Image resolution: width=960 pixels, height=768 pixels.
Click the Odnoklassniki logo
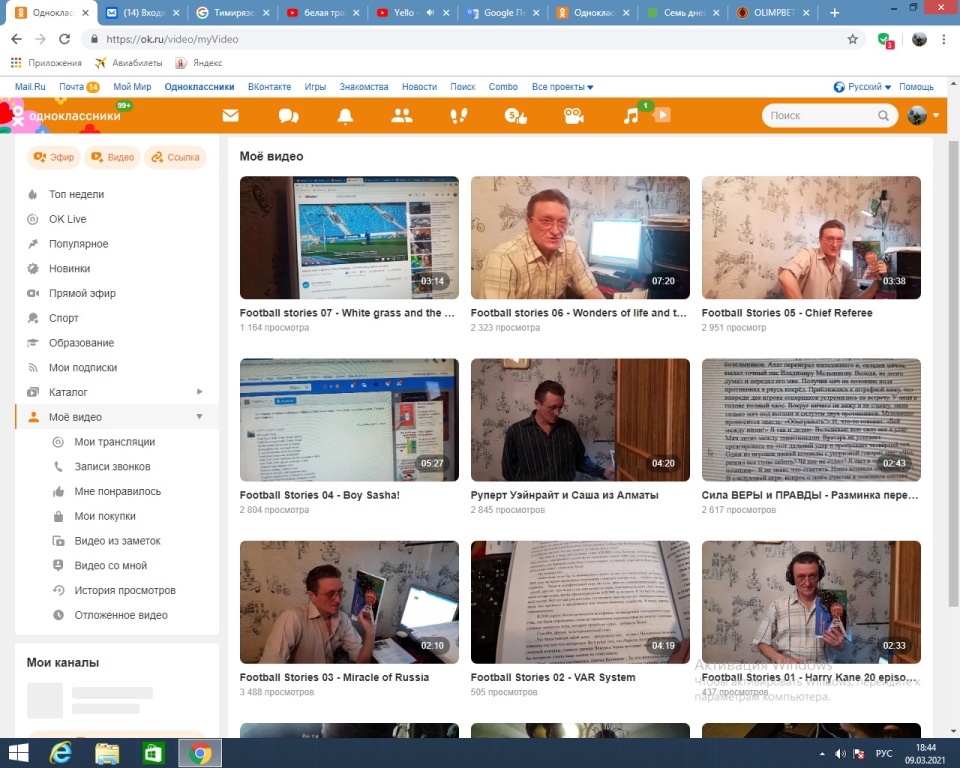(67, 116)
